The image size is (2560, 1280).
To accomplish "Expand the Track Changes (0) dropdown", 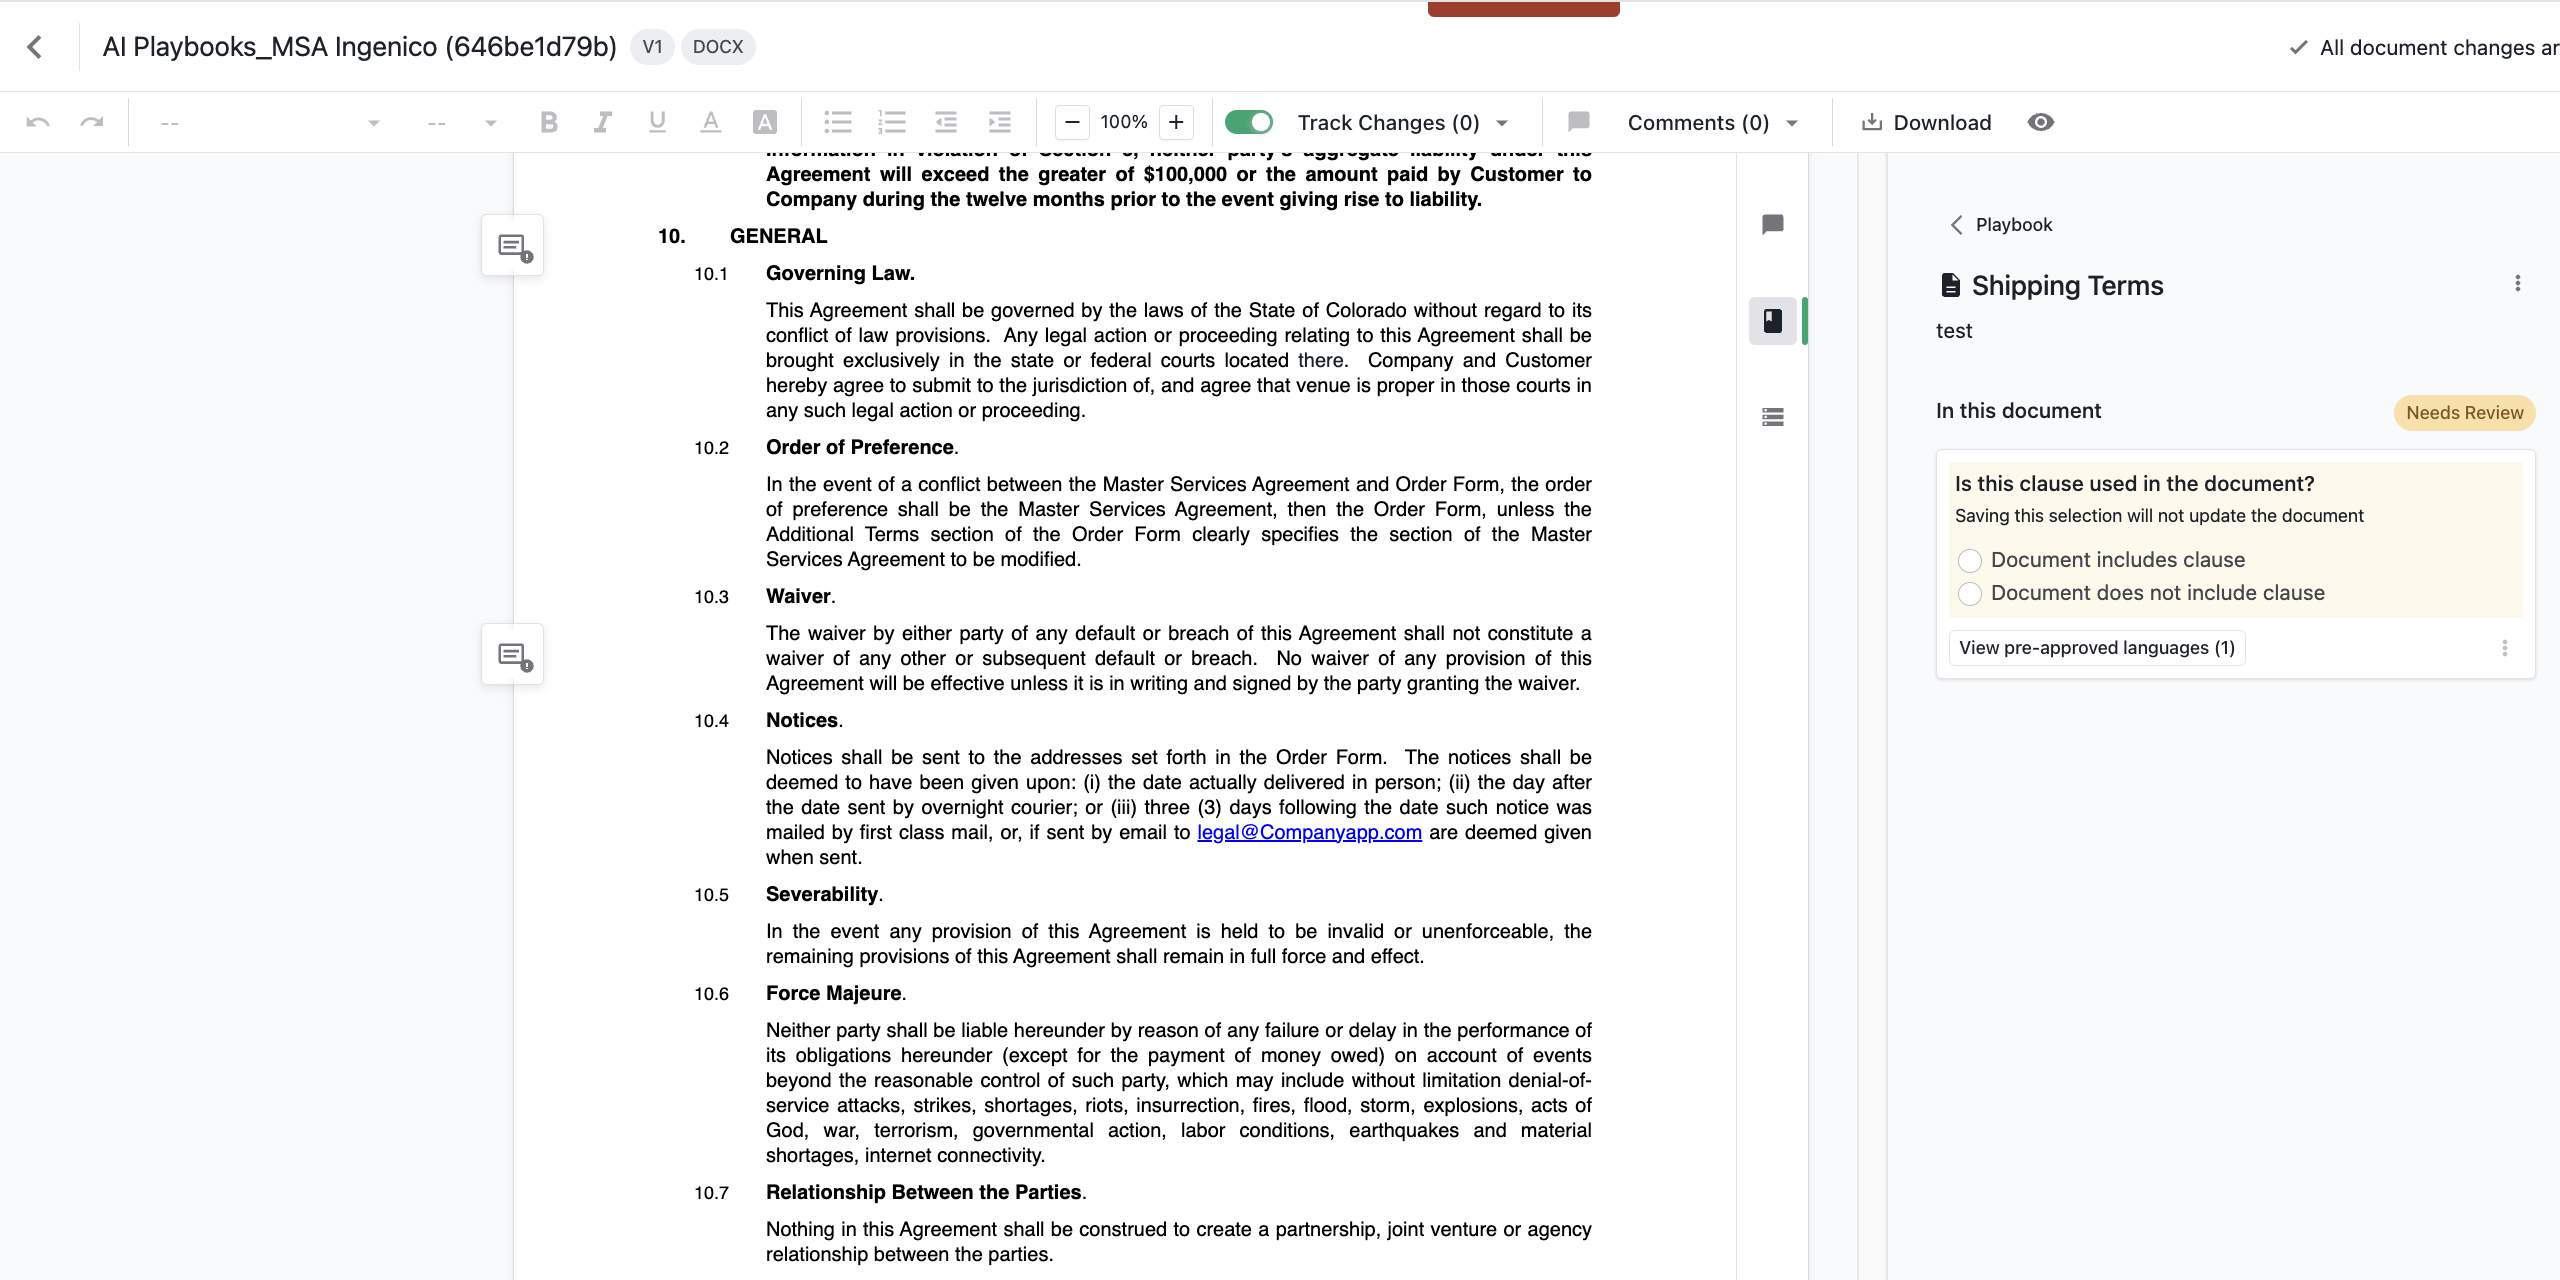I will pos(1502,123).
